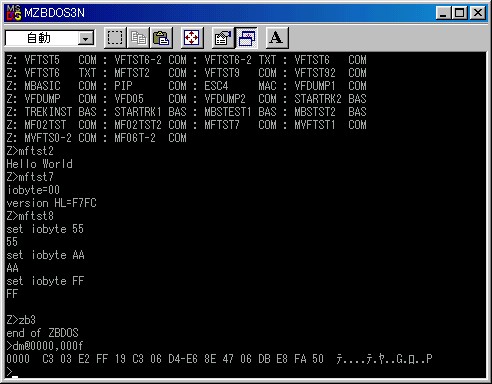The width and height of the screenshot is (492, 384).
Task: Open the MS-DOS system menu icon
Action: coord(14,13)
